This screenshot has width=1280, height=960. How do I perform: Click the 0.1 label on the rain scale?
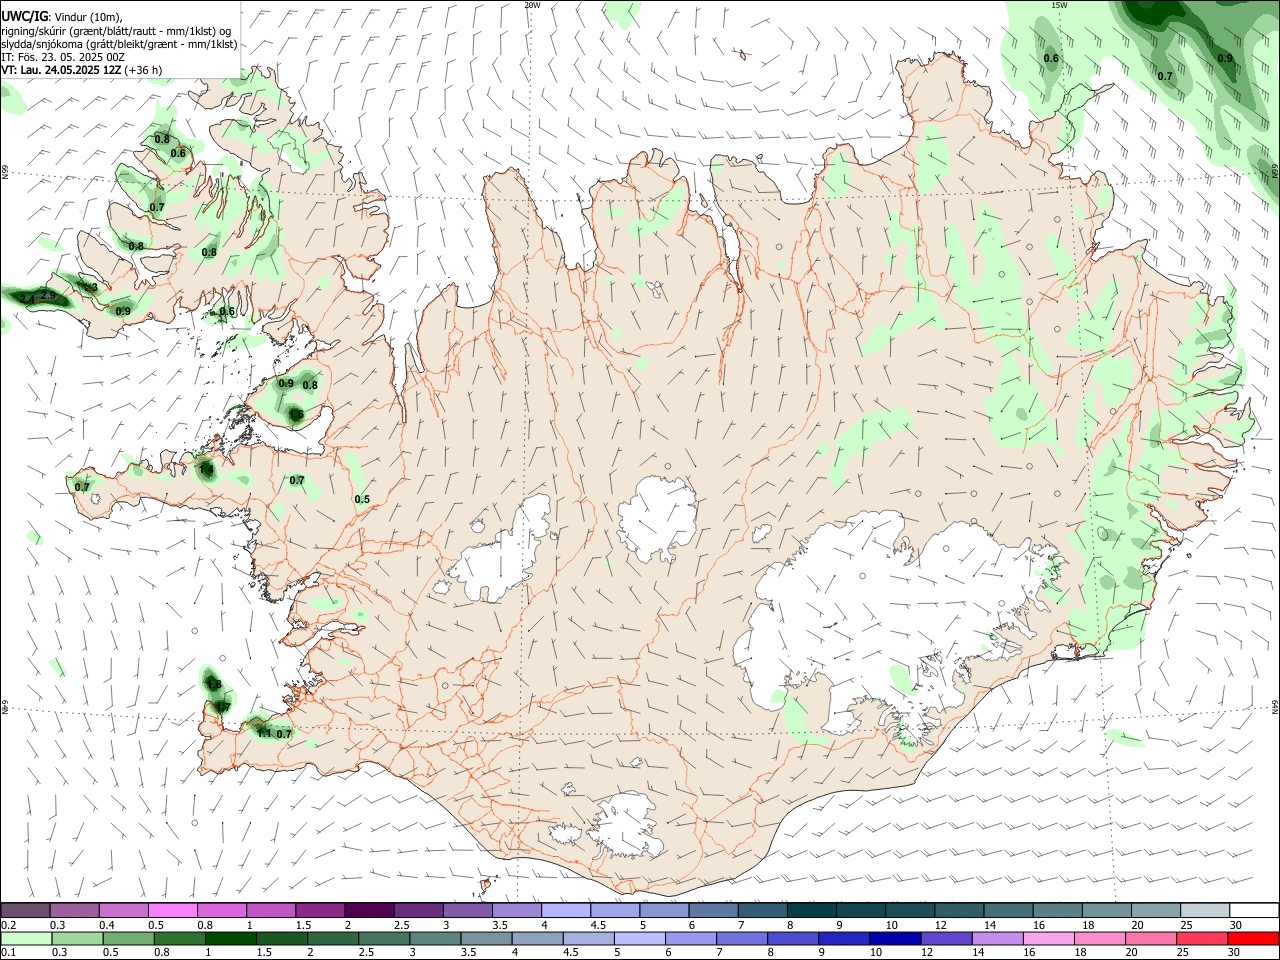point(8,953)
